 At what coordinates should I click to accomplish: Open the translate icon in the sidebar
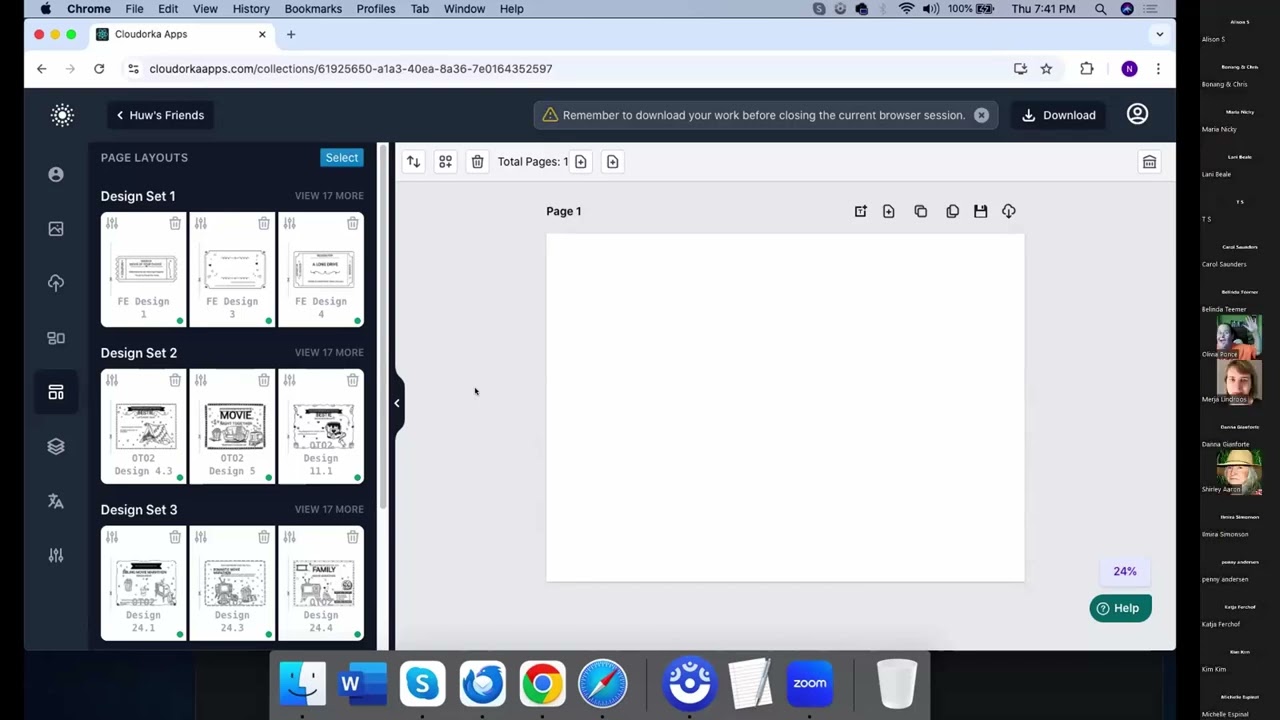point(56,501)
